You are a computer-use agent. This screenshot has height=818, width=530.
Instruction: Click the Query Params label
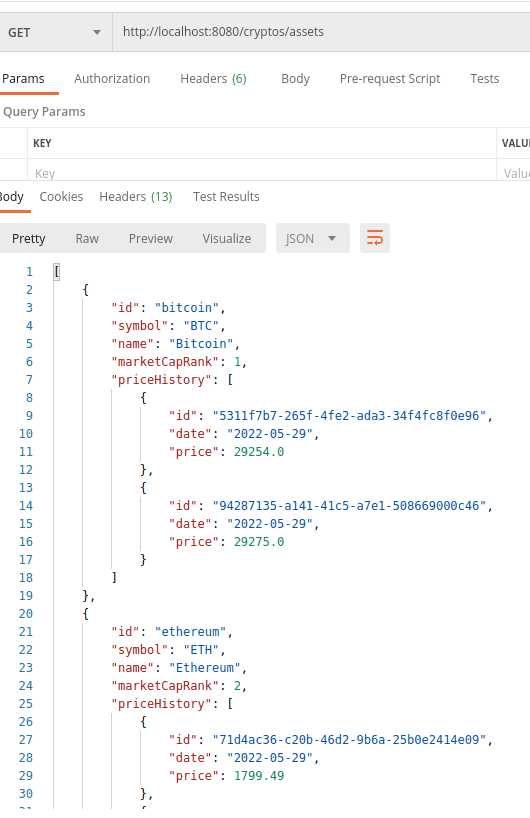[x=44, y=112]
